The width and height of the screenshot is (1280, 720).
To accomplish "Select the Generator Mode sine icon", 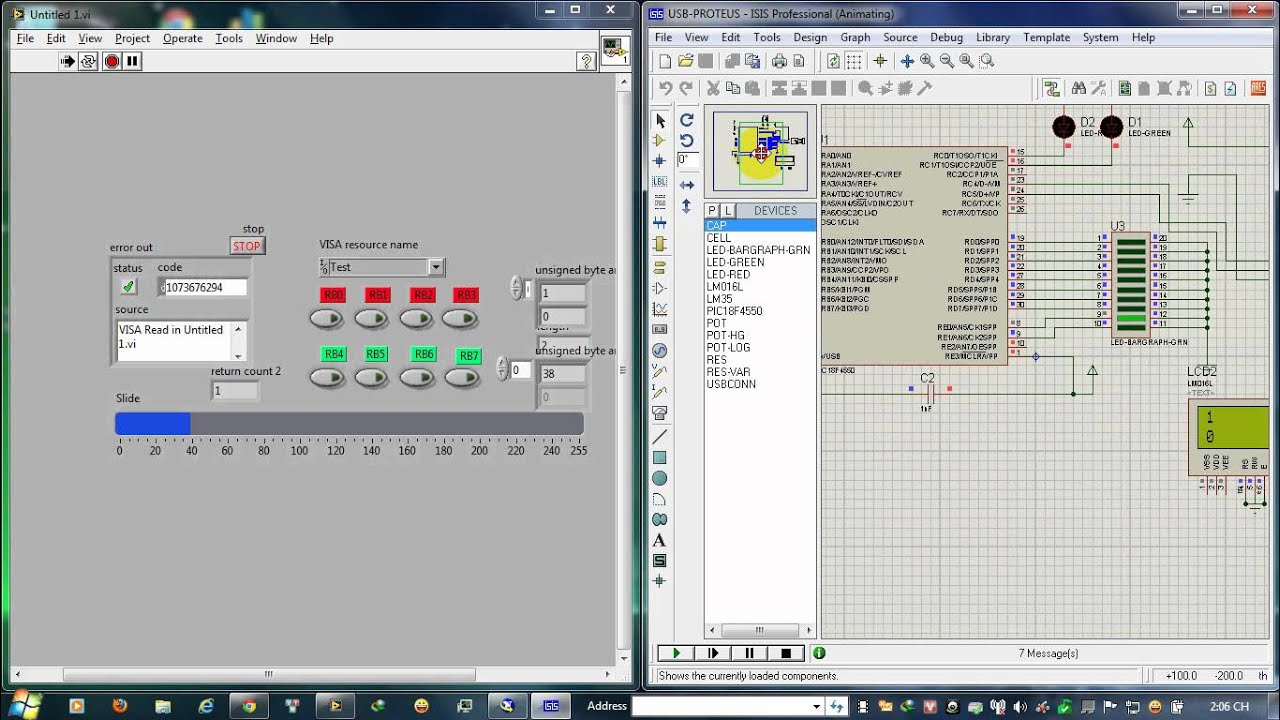I will tap(660, 350).
